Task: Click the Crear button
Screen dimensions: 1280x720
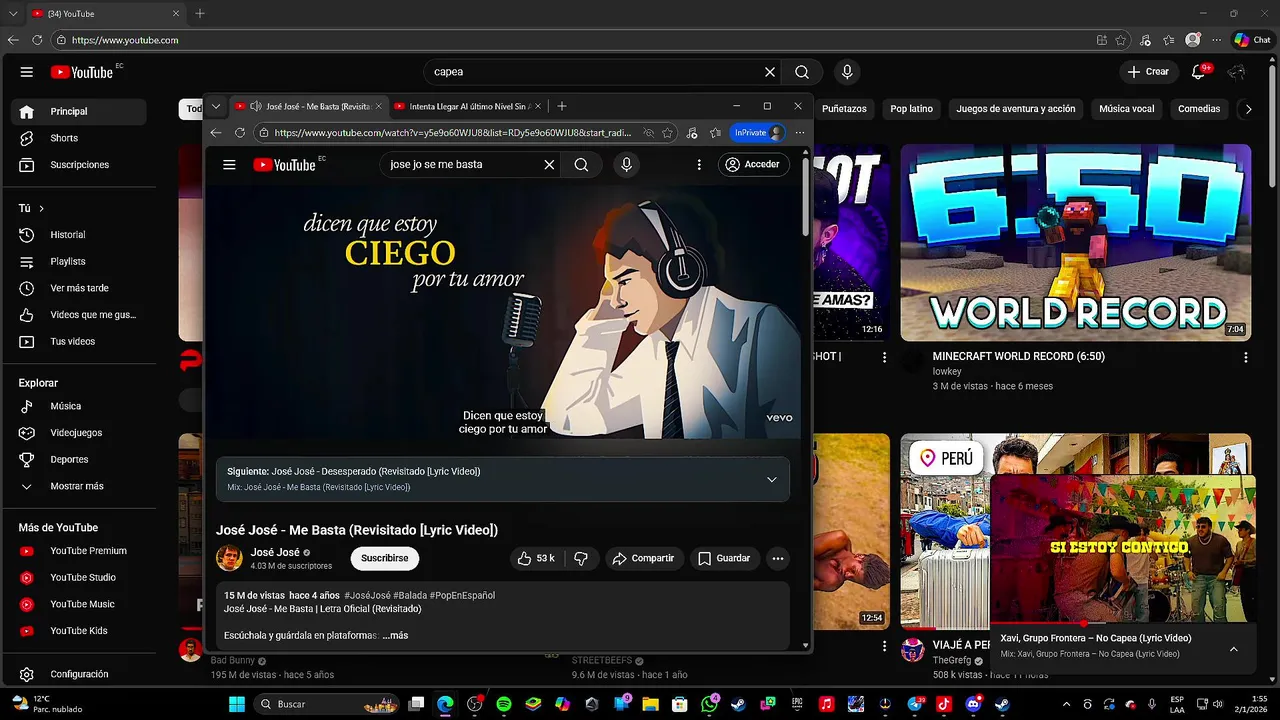Action: (x=1148, y=72)
